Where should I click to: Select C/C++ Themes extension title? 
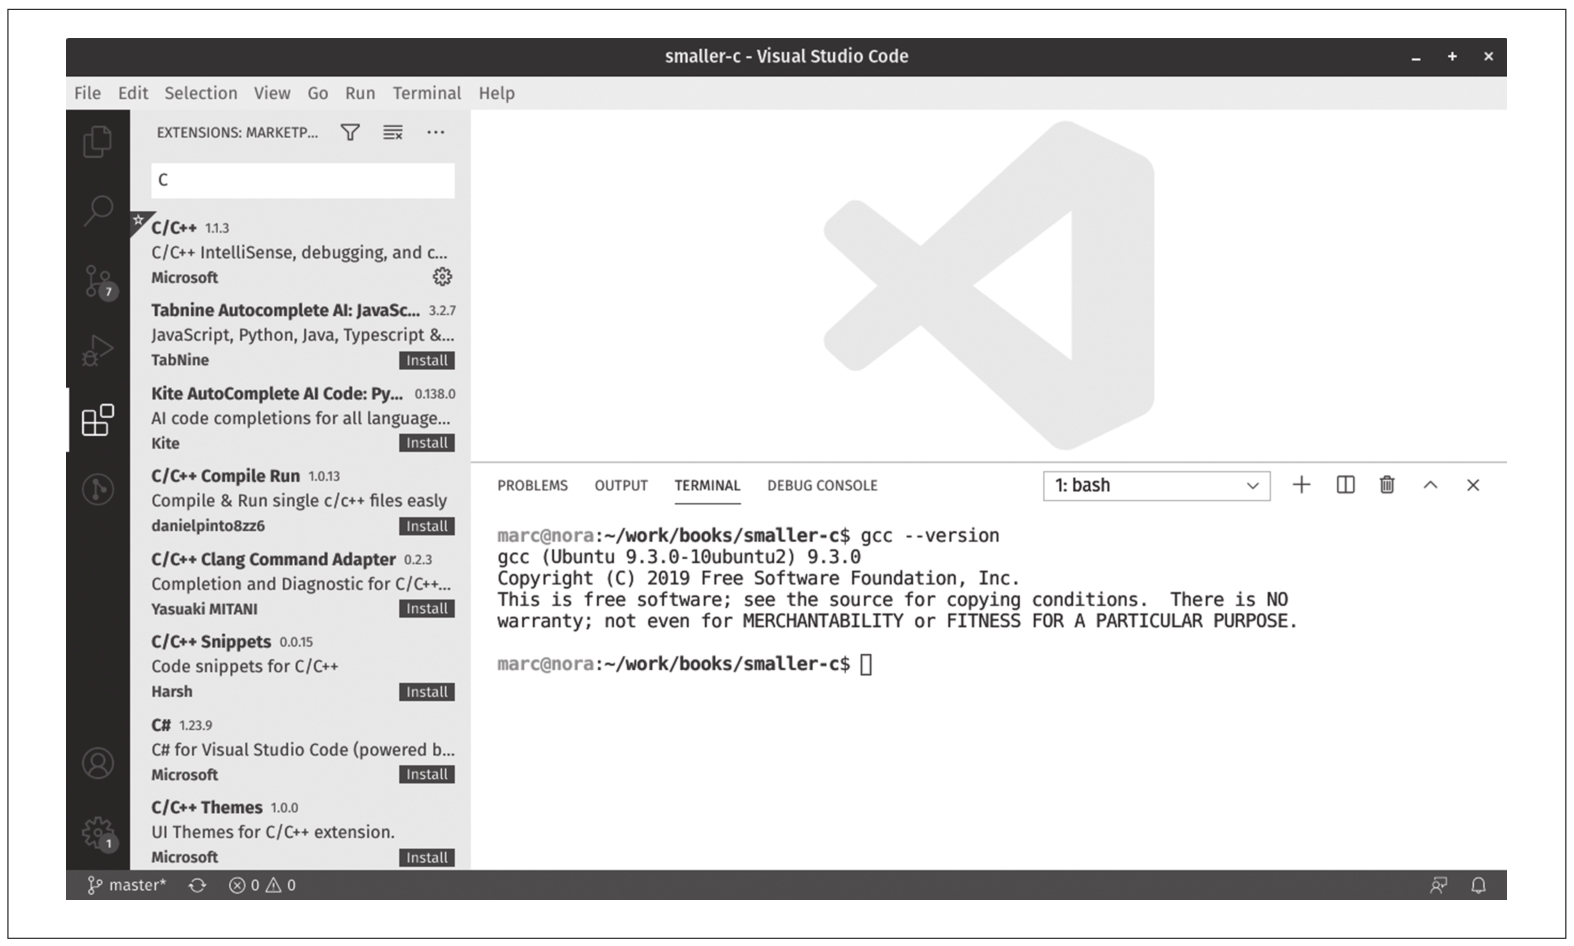tap(207, 807)
